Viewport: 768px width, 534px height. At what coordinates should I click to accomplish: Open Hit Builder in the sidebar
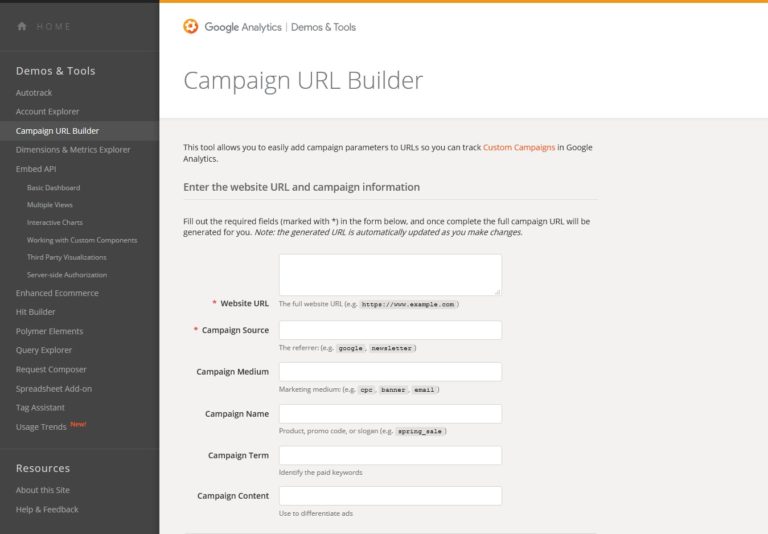[x=35, y=312]
